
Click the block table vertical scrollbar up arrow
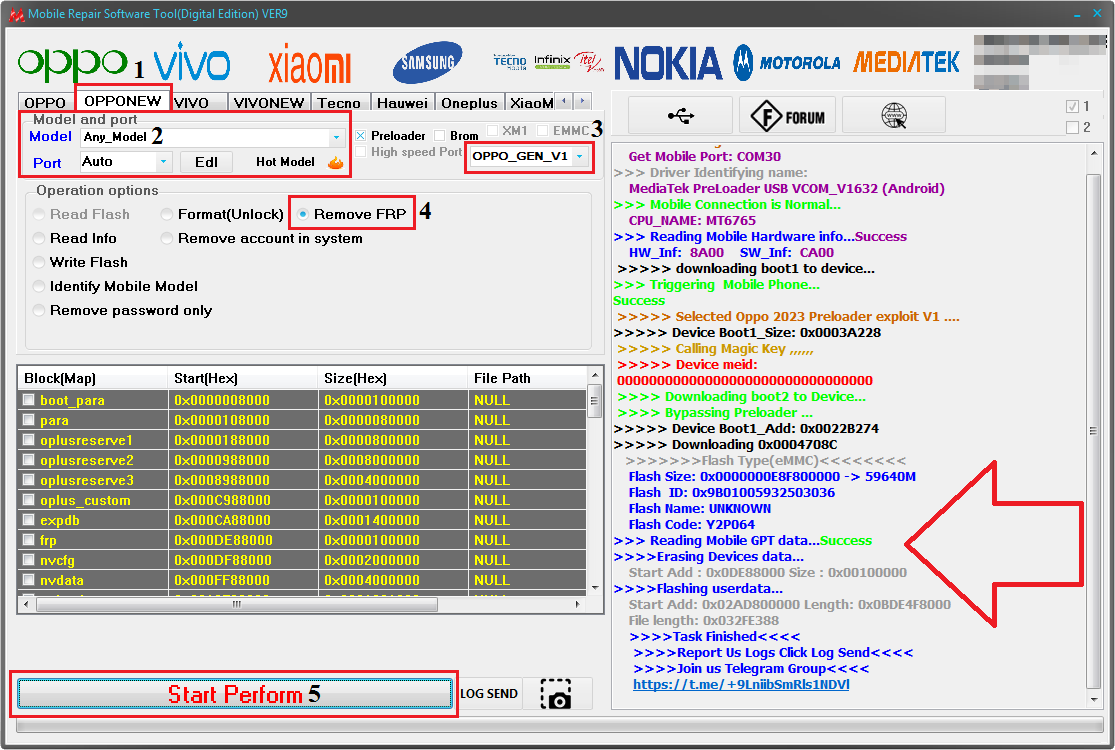click(x=595, y=375)
